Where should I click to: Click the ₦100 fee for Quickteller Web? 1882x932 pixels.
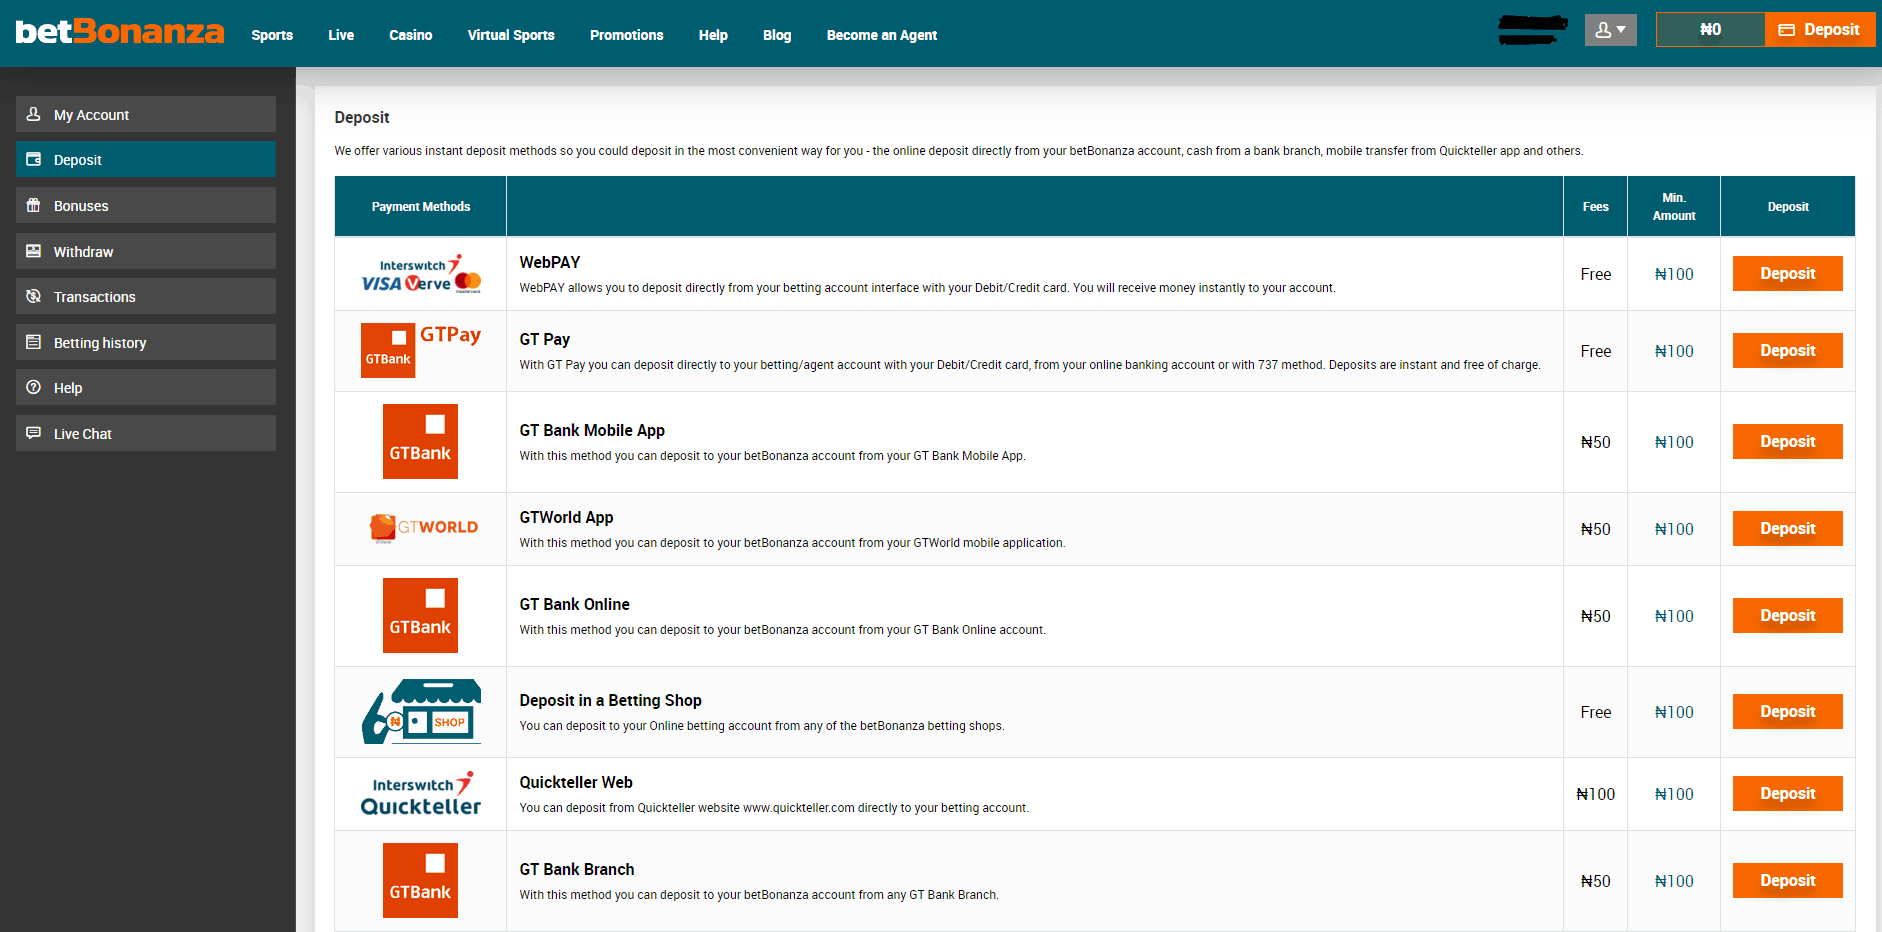[1596, 794]
